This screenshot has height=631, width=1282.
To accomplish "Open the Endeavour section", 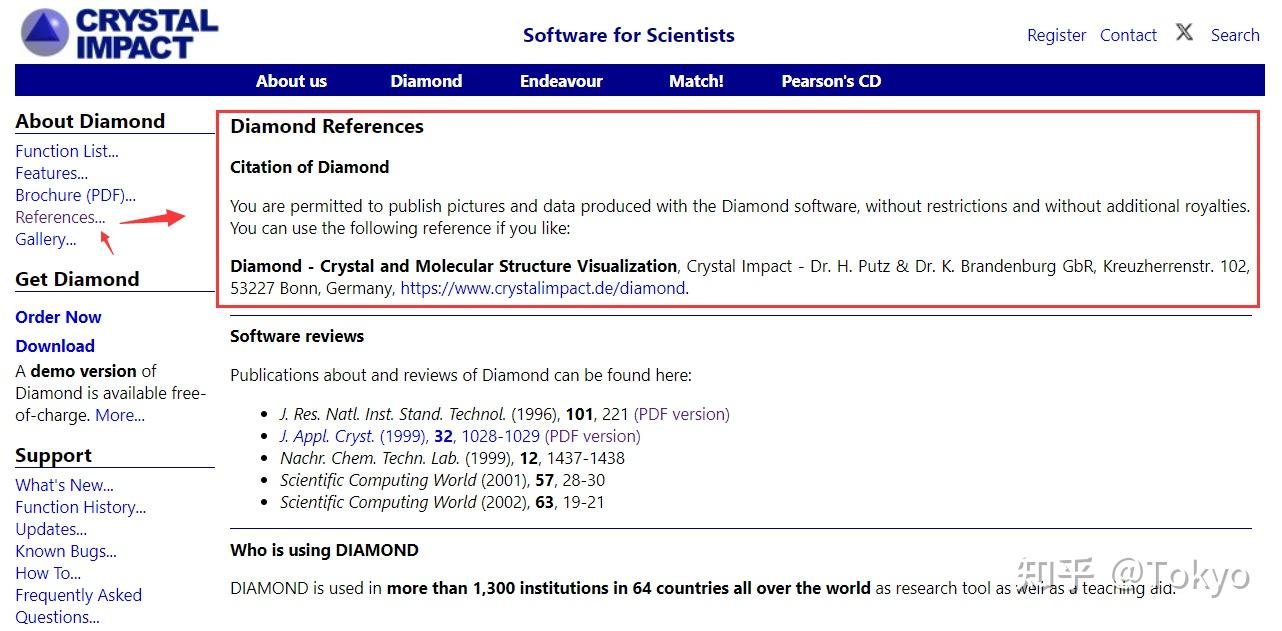I will (561, 81).
